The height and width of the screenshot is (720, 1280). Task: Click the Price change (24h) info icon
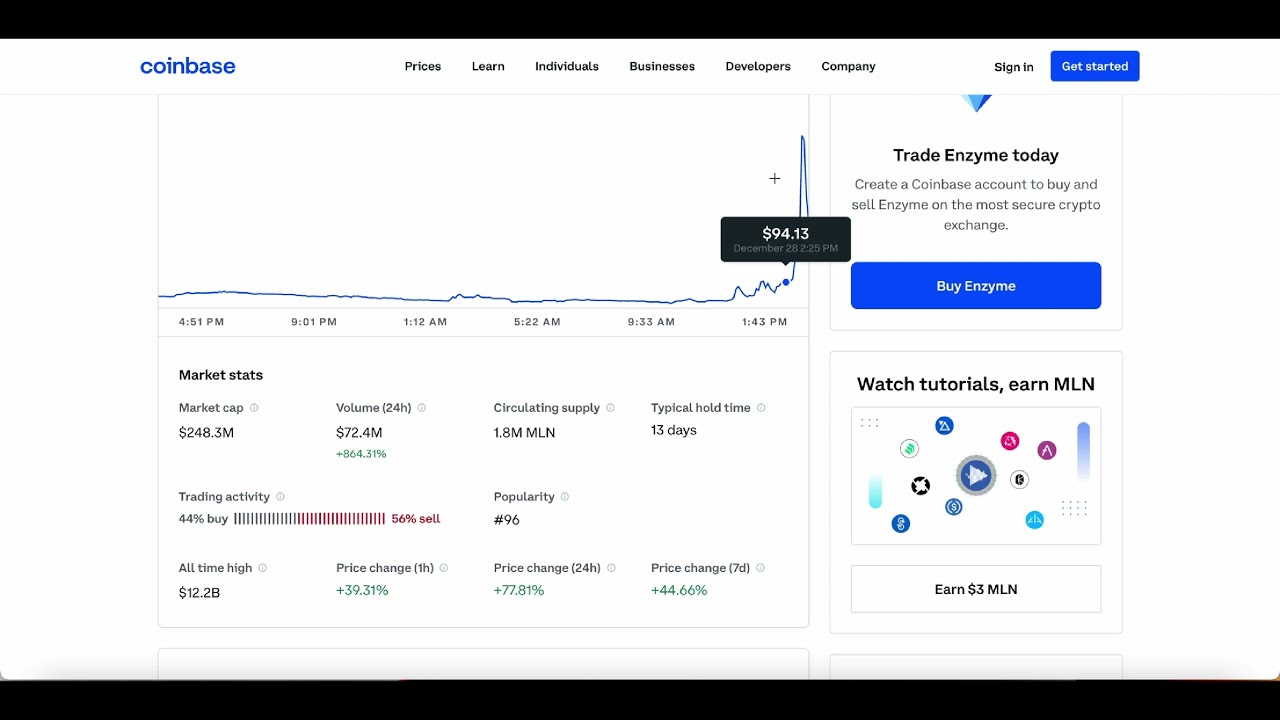611,568
